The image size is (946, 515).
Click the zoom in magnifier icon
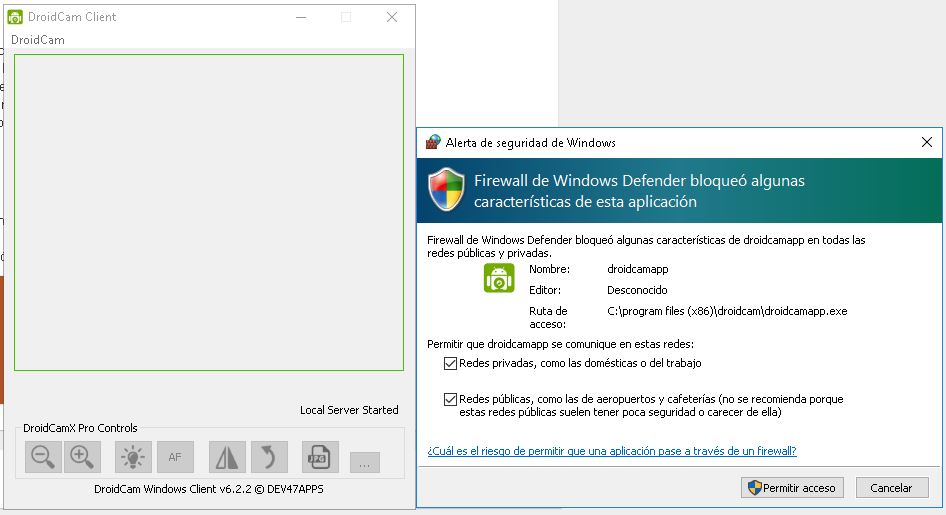pos(82,457)
